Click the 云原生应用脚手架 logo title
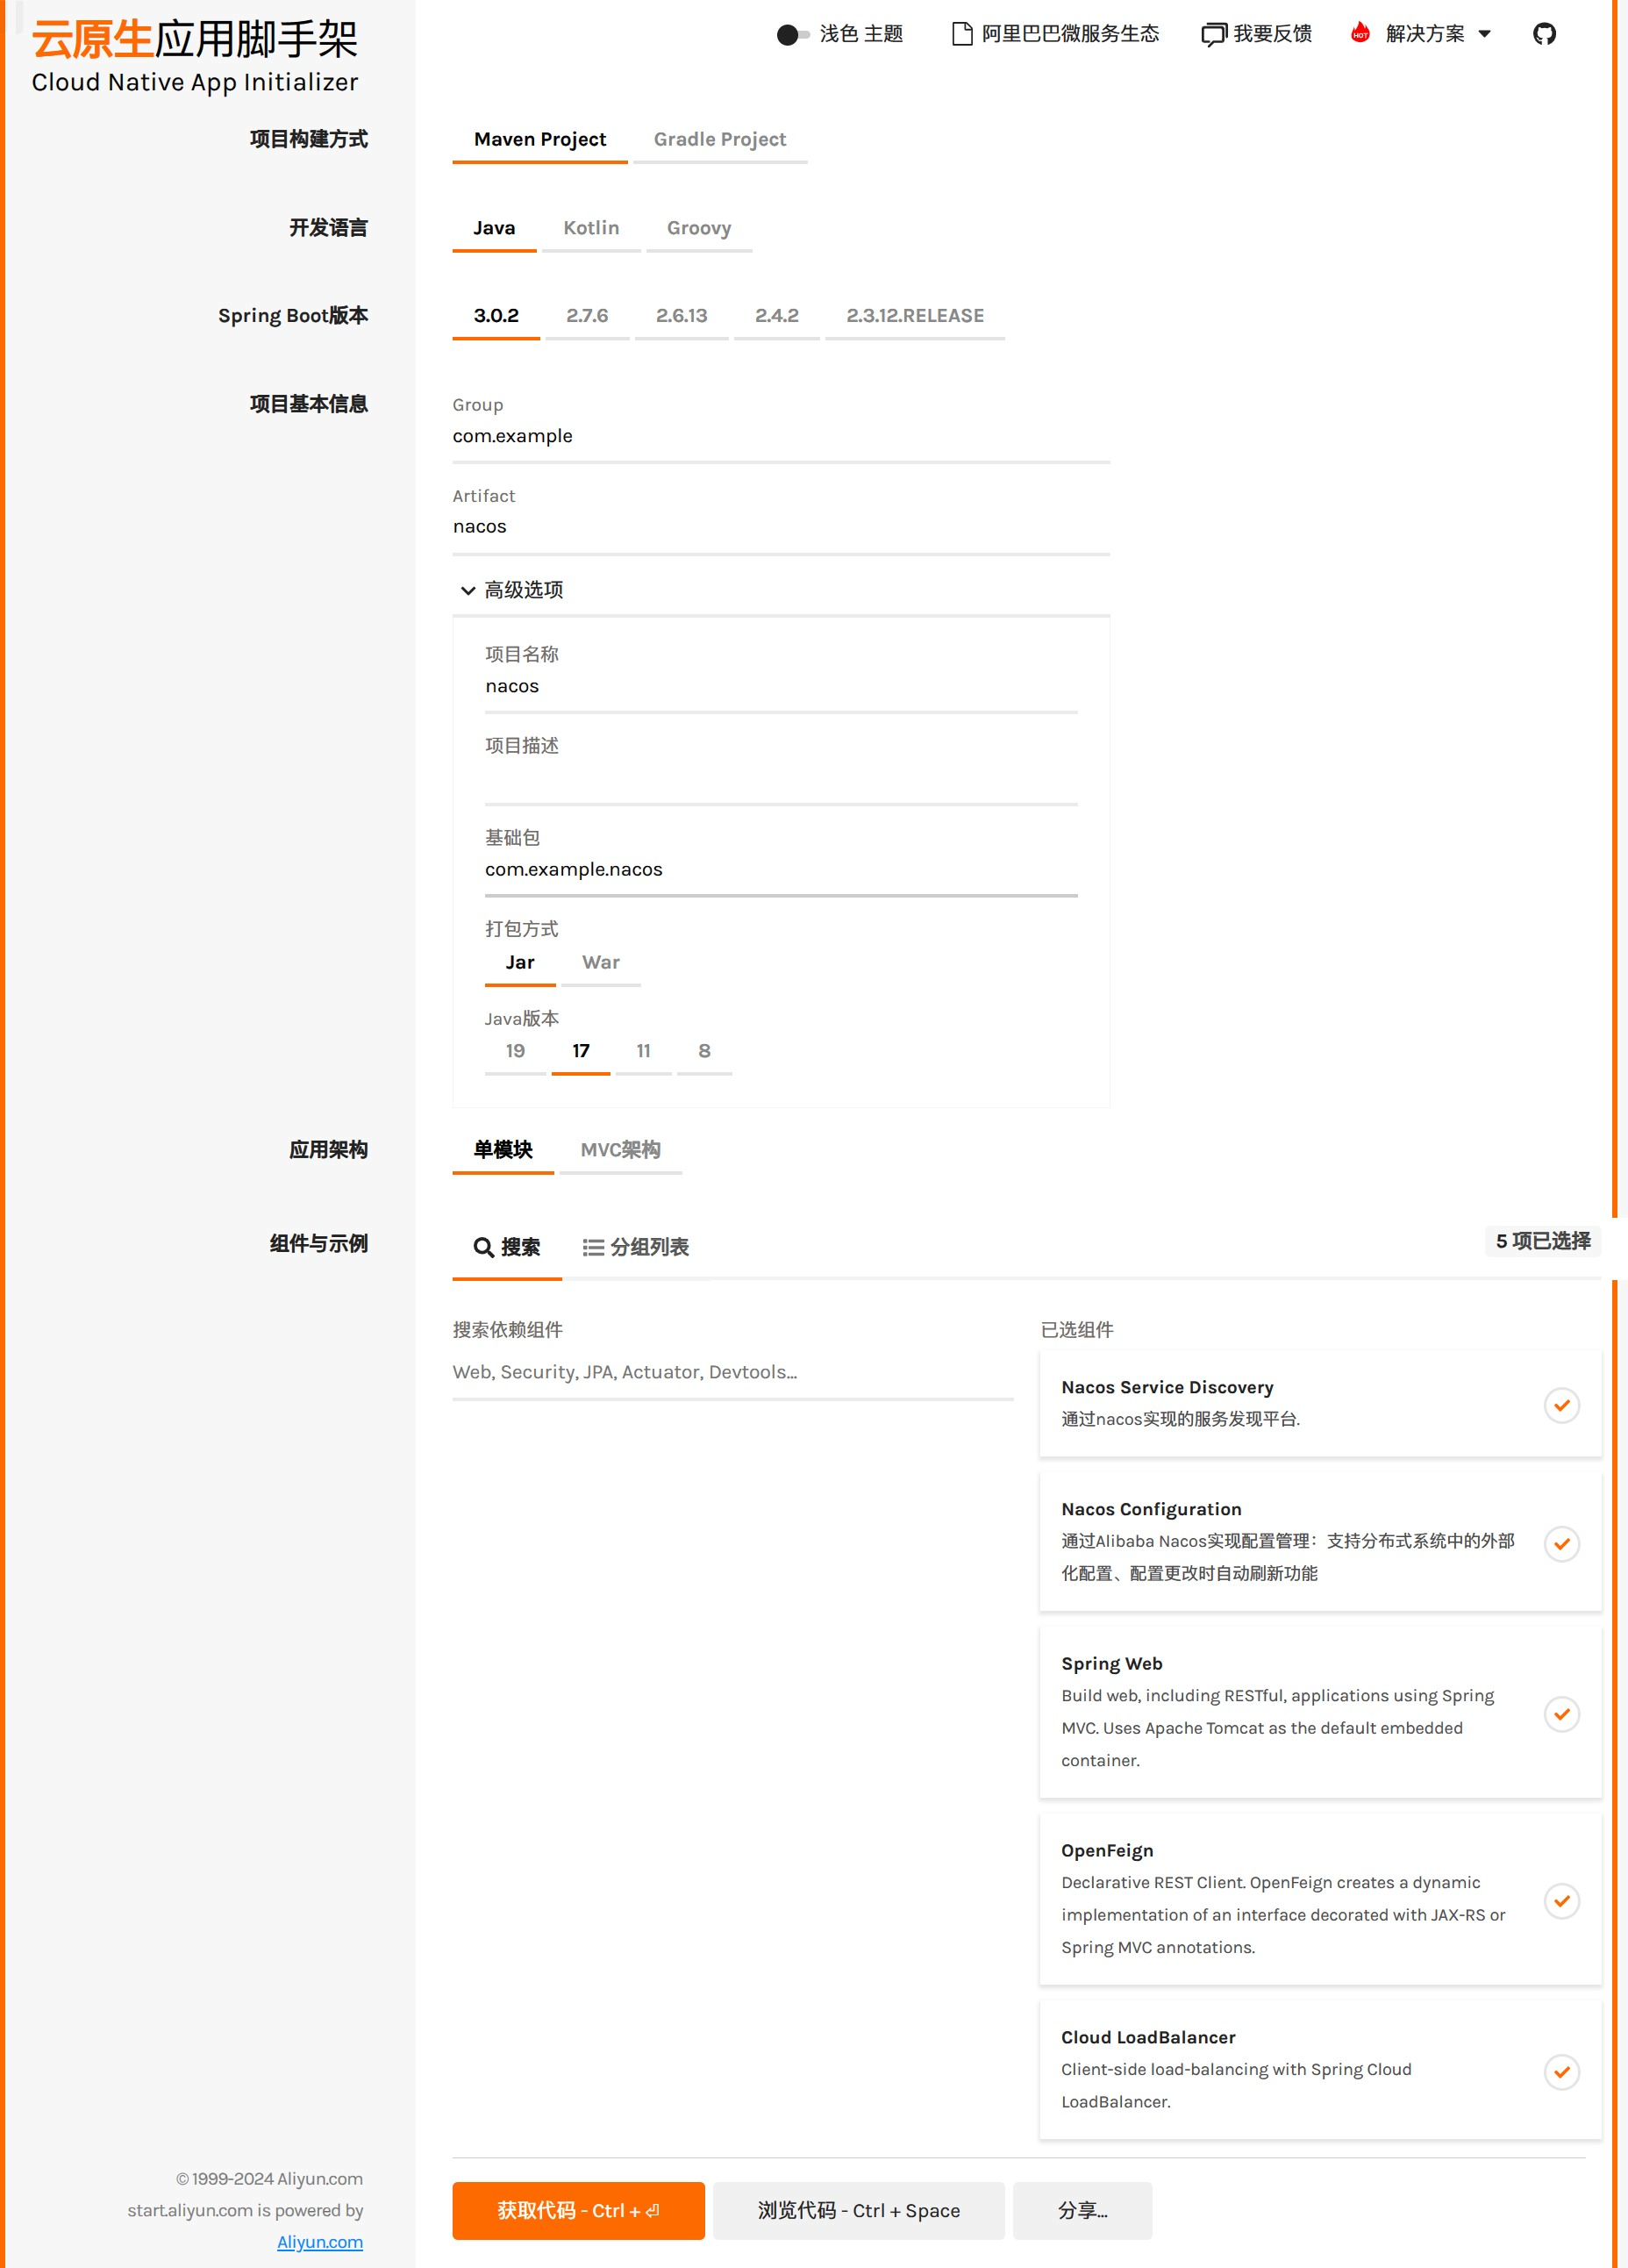 195,39
